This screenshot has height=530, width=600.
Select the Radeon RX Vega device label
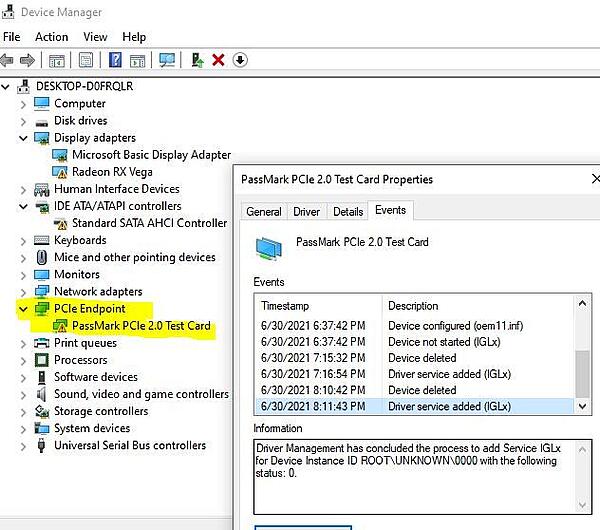[x=112, y=172]
